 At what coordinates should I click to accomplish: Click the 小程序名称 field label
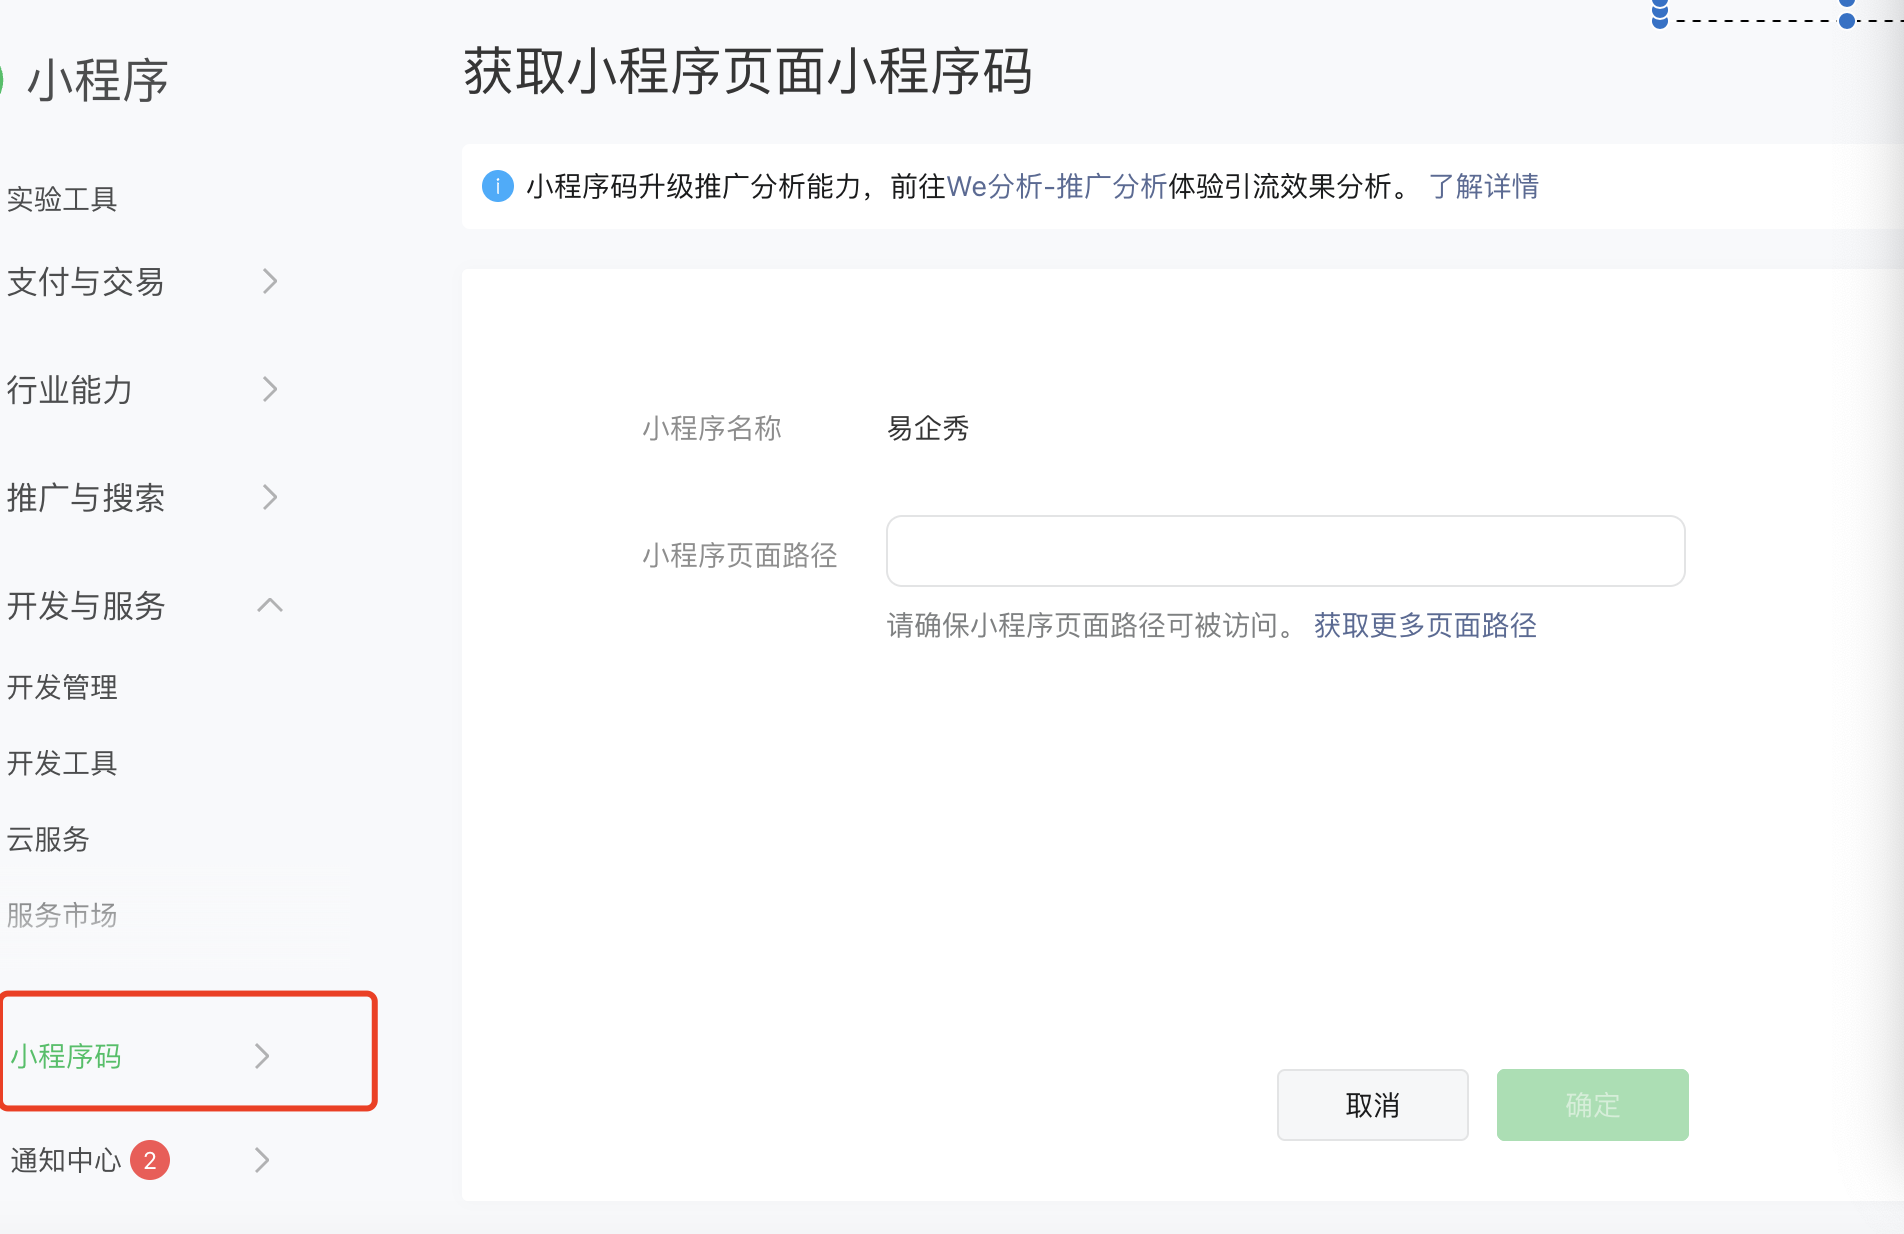(x=712, y=428)
